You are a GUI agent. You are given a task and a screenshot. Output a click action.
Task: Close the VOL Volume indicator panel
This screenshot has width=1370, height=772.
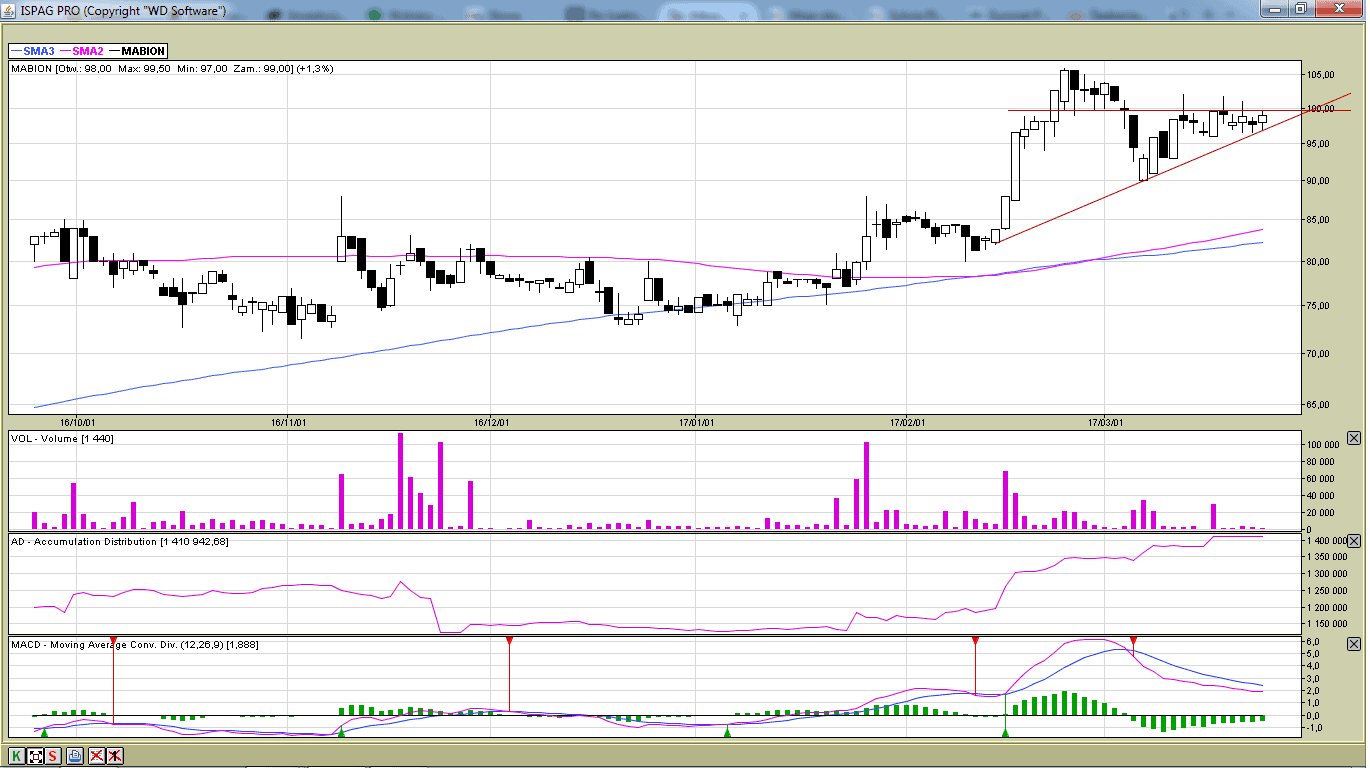click(x=1354, y=438)
